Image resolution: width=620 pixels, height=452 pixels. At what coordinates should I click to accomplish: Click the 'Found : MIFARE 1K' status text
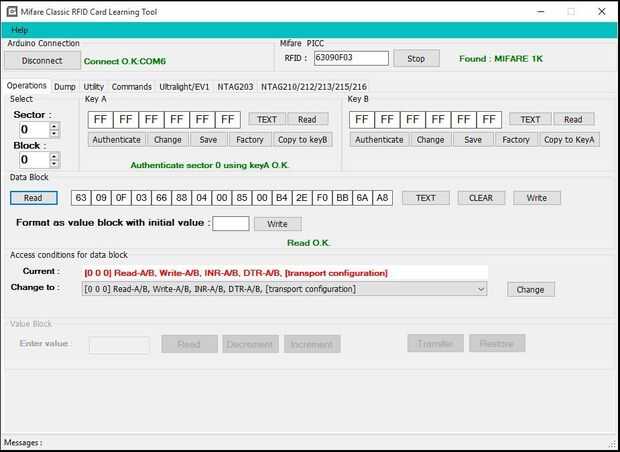click(x=501, y=59)
